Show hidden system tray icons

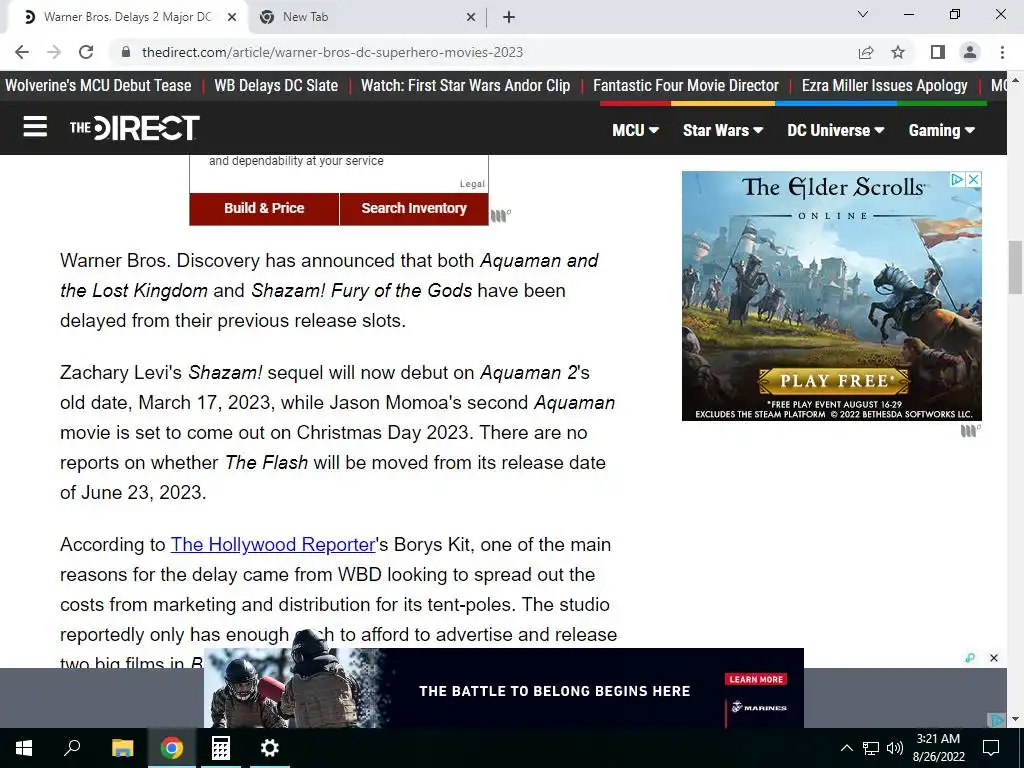click(846, 748)
